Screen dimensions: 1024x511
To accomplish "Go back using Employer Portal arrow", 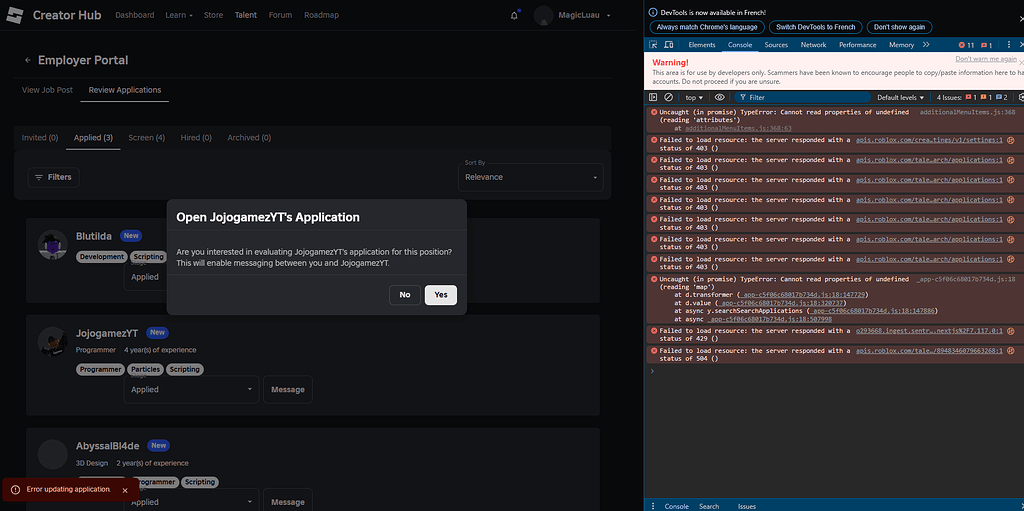I will 27,60.
